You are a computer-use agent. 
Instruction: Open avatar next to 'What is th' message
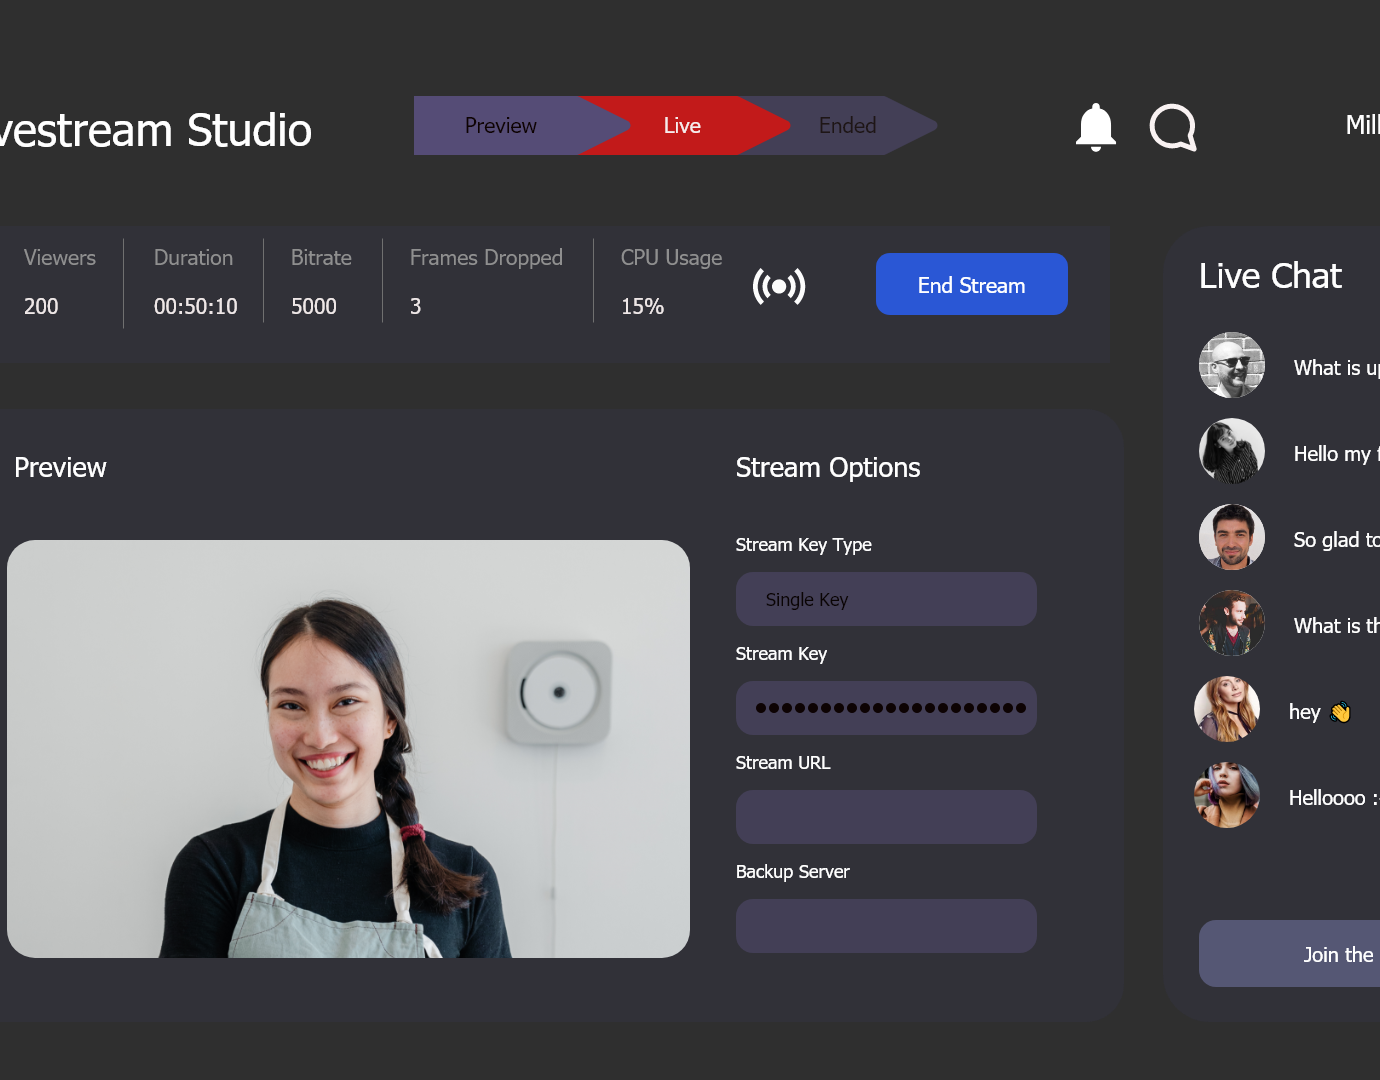[1232, 623]
